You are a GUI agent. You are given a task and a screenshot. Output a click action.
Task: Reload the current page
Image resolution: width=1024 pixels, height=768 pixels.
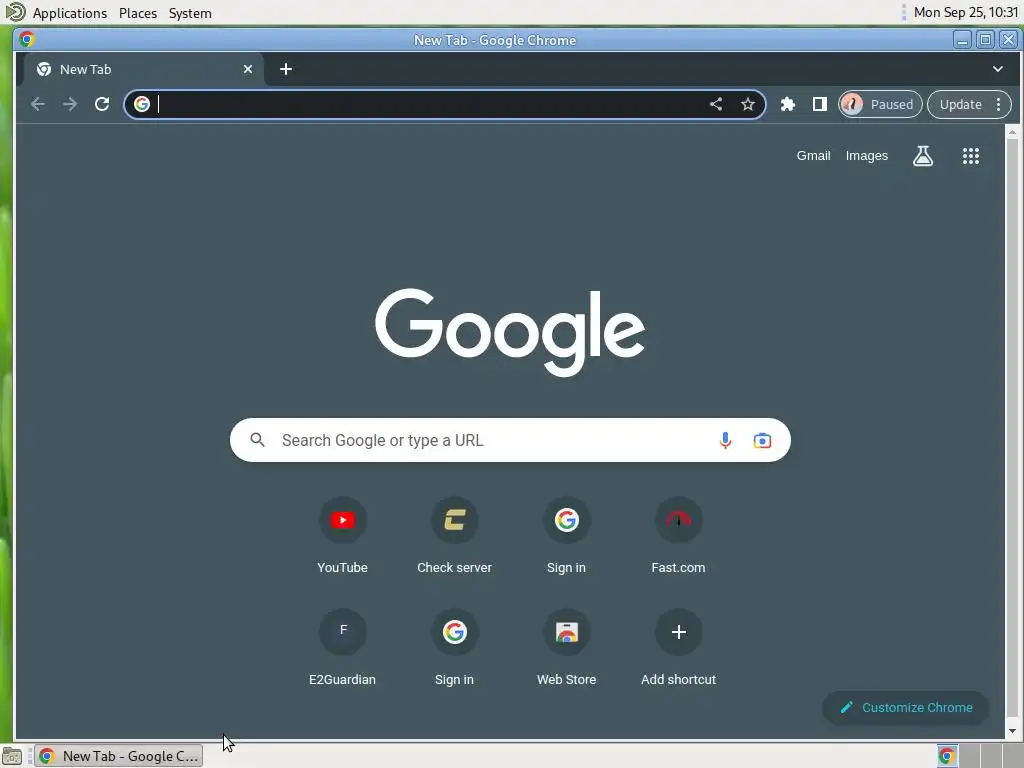point(102,104)
